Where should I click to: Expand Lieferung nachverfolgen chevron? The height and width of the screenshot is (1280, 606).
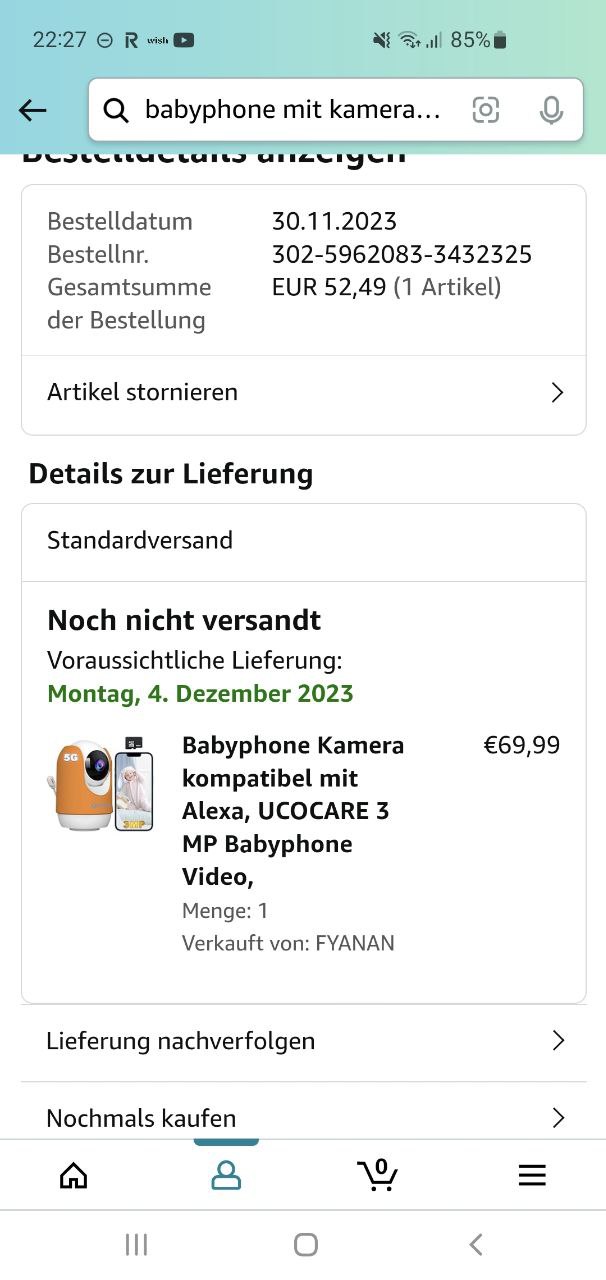pyautogui.click(x=558, y=1041)
